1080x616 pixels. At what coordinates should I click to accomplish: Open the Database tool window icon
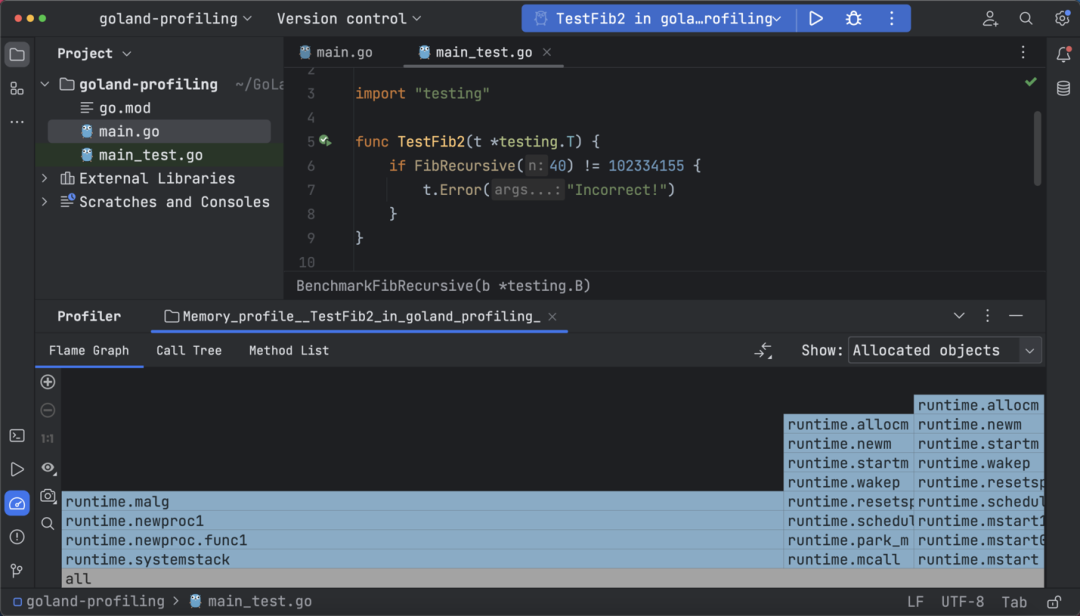coord(1063,88)
